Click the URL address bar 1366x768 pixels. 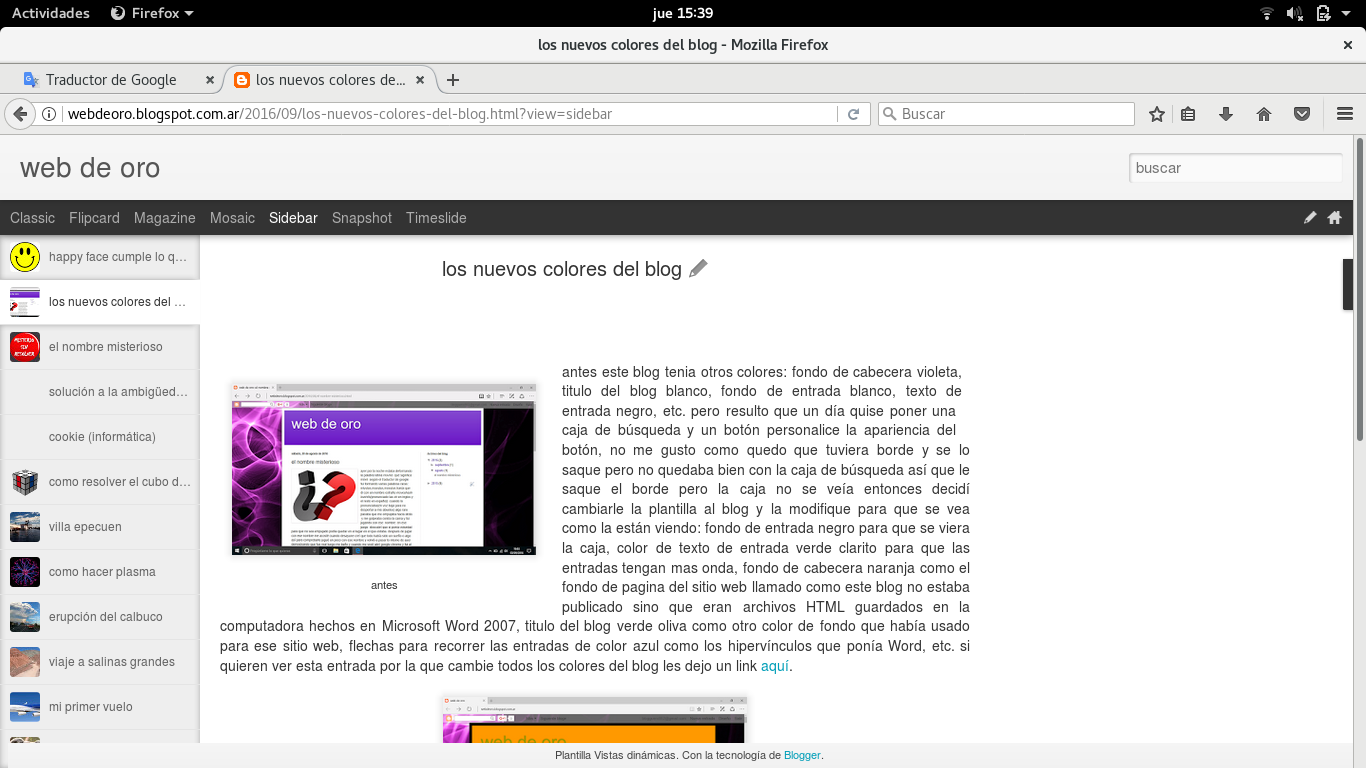pyautogui.click(x=450, y=114)
